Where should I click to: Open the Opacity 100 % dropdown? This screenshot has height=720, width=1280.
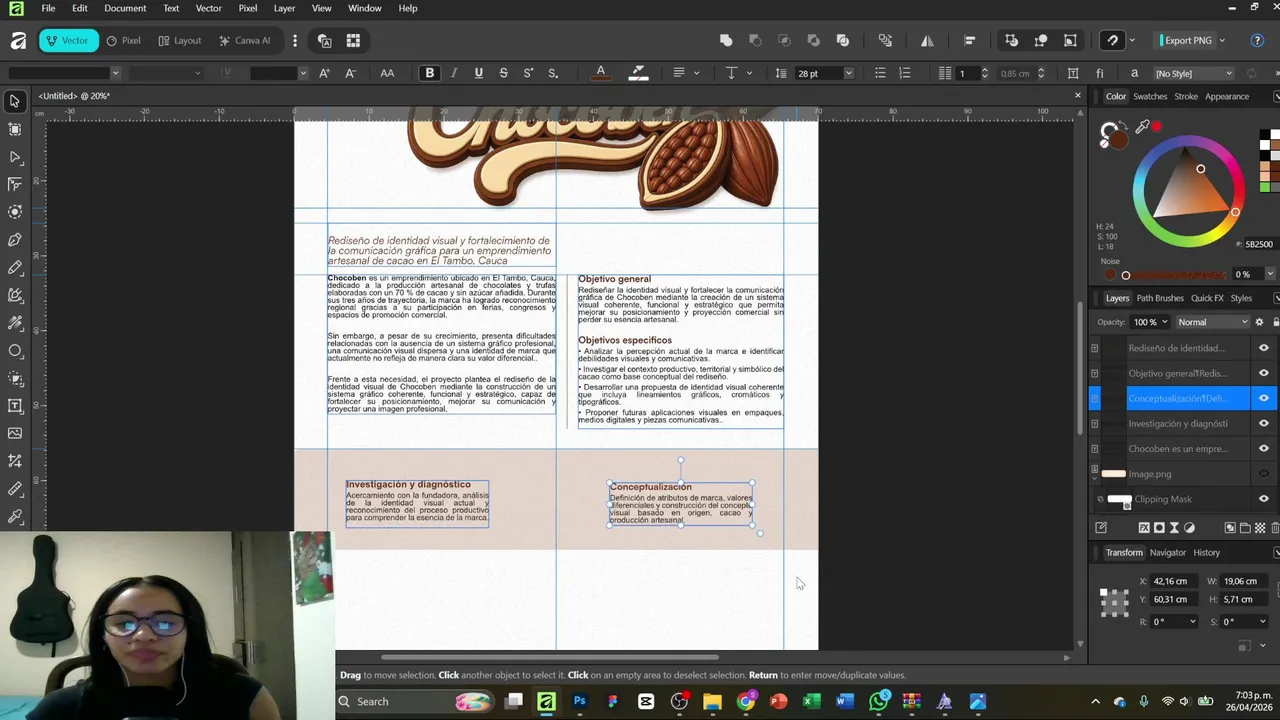tap(1164, 322)
